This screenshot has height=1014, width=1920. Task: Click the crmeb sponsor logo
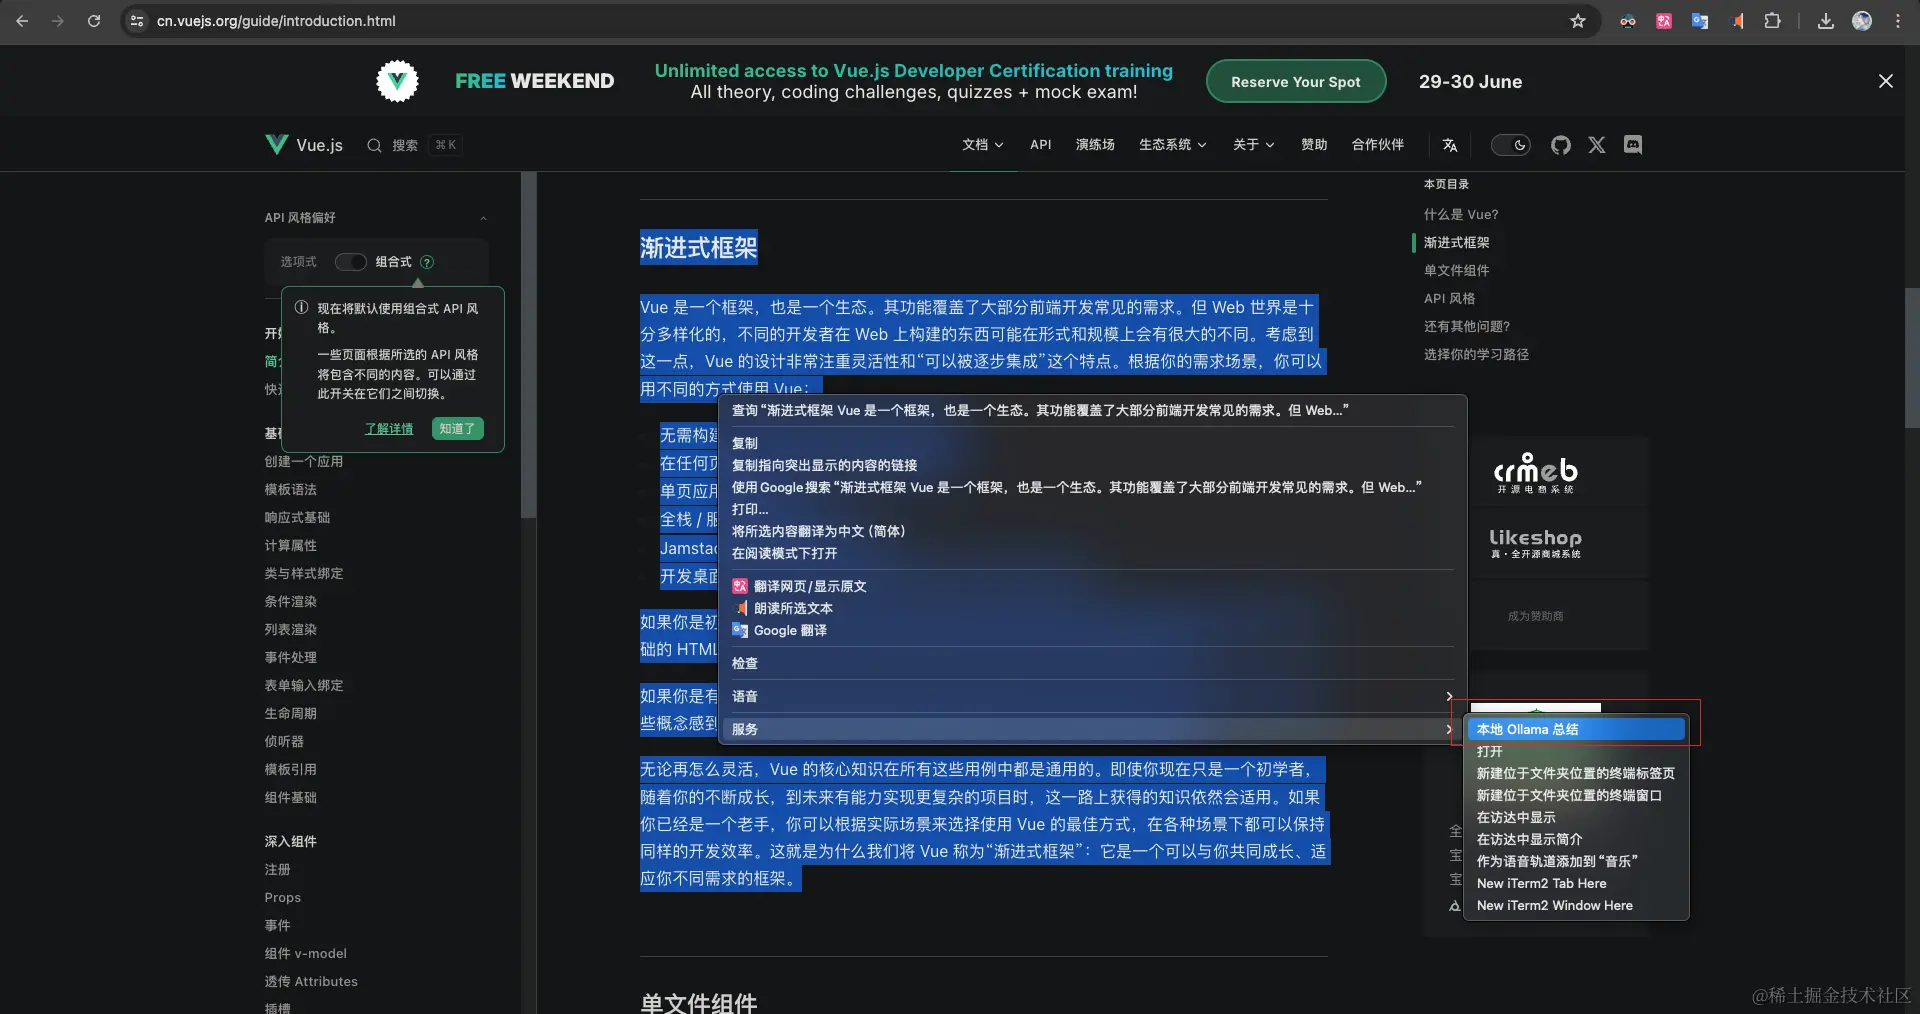click(1535, 472)
